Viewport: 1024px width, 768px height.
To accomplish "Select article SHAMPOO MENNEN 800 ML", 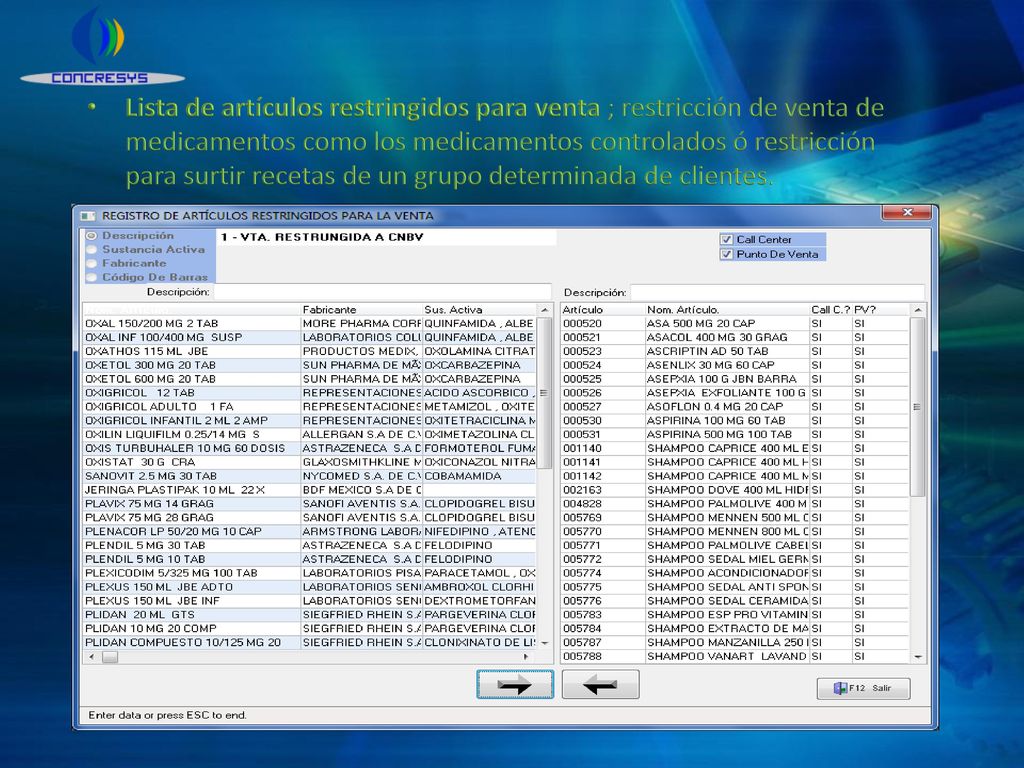I will tap(735, 532).
